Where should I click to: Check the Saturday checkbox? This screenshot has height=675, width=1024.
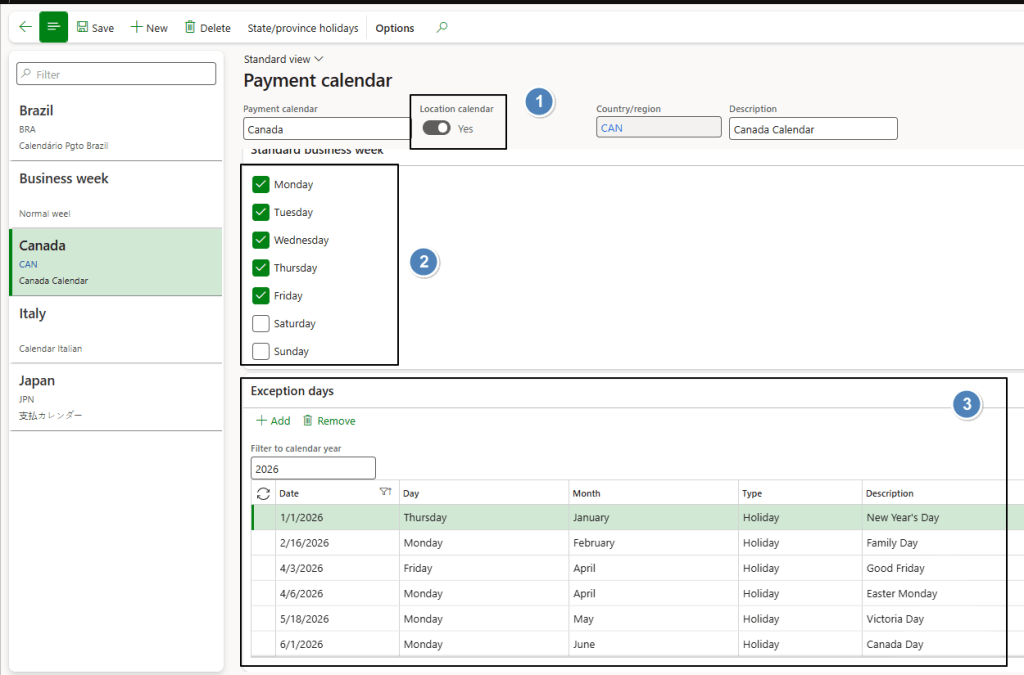click(261, 323)
